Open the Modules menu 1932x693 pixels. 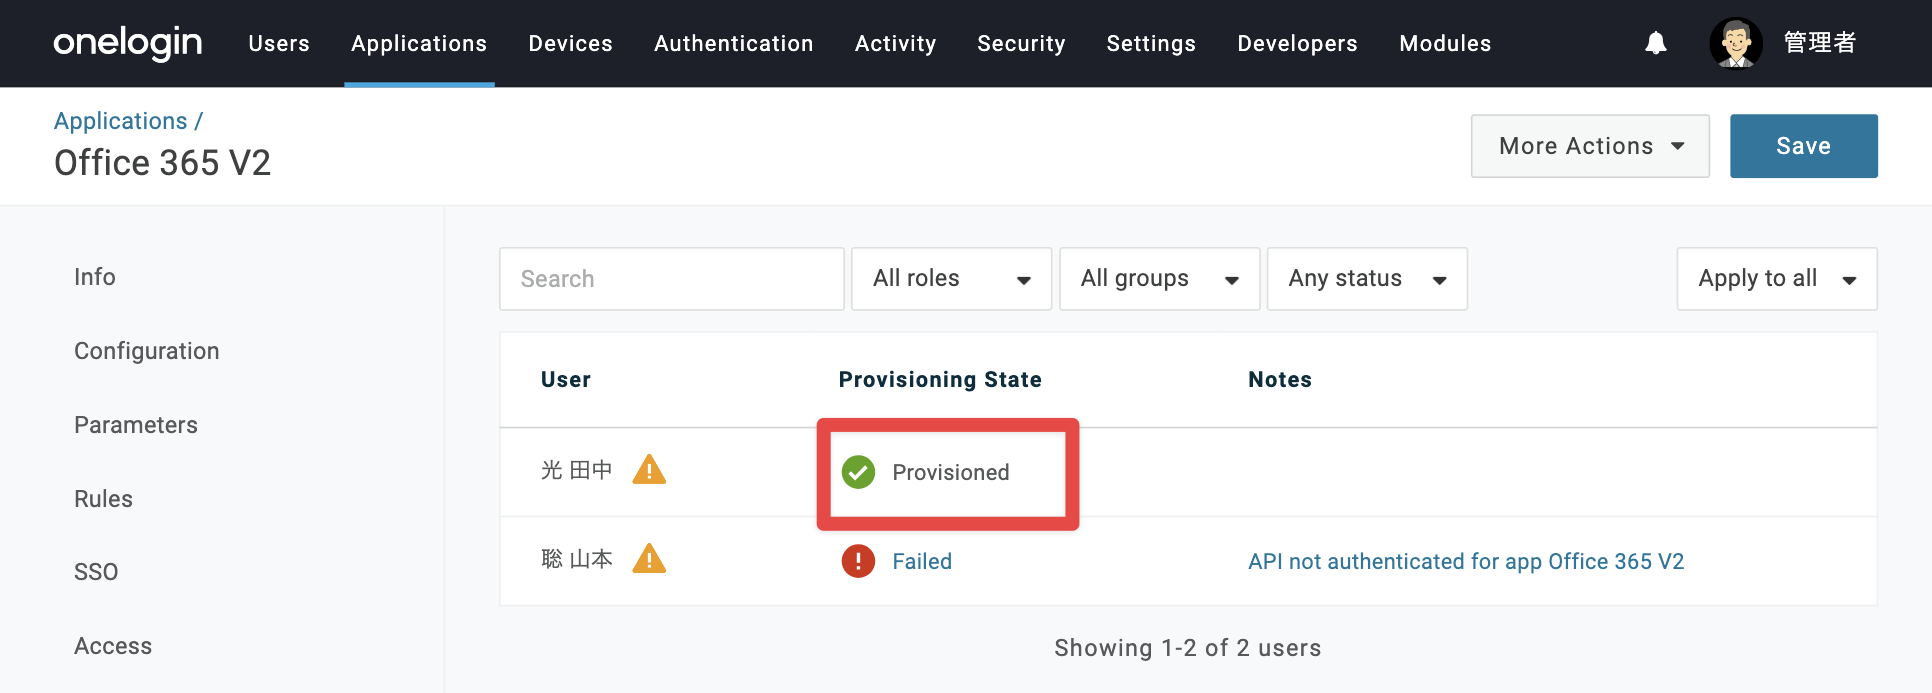[1445, 43]
